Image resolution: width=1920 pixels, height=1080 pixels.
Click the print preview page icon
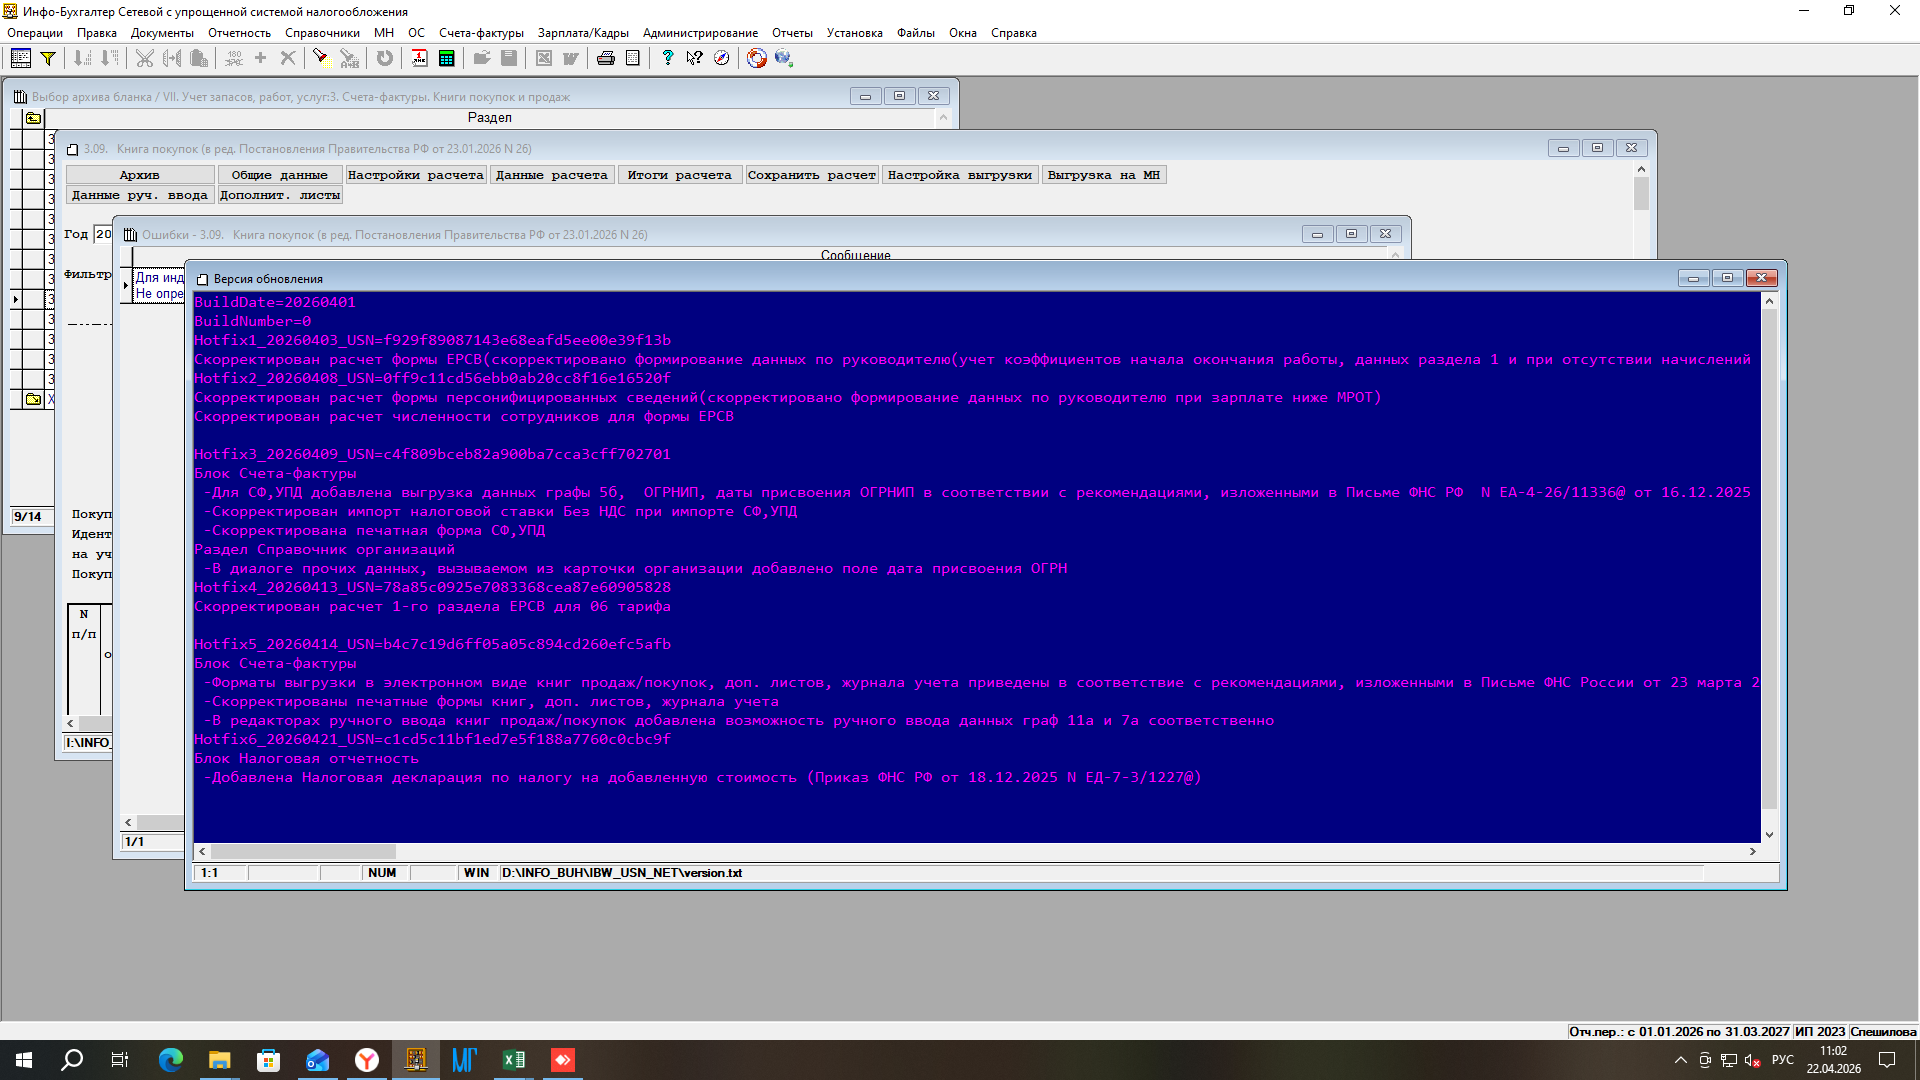click(x=632, y=58)
